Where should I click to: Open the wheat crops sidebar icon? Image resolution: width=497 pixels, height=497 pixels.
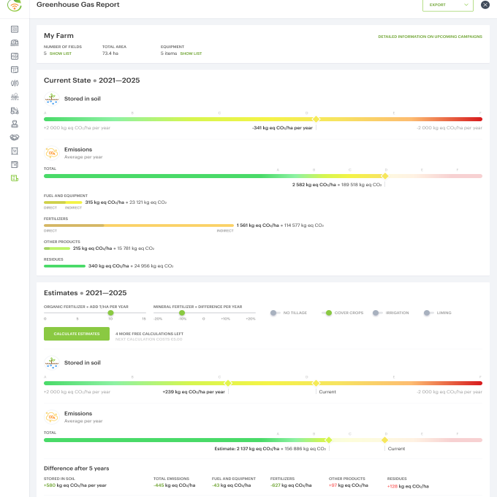tap(15, 83)
